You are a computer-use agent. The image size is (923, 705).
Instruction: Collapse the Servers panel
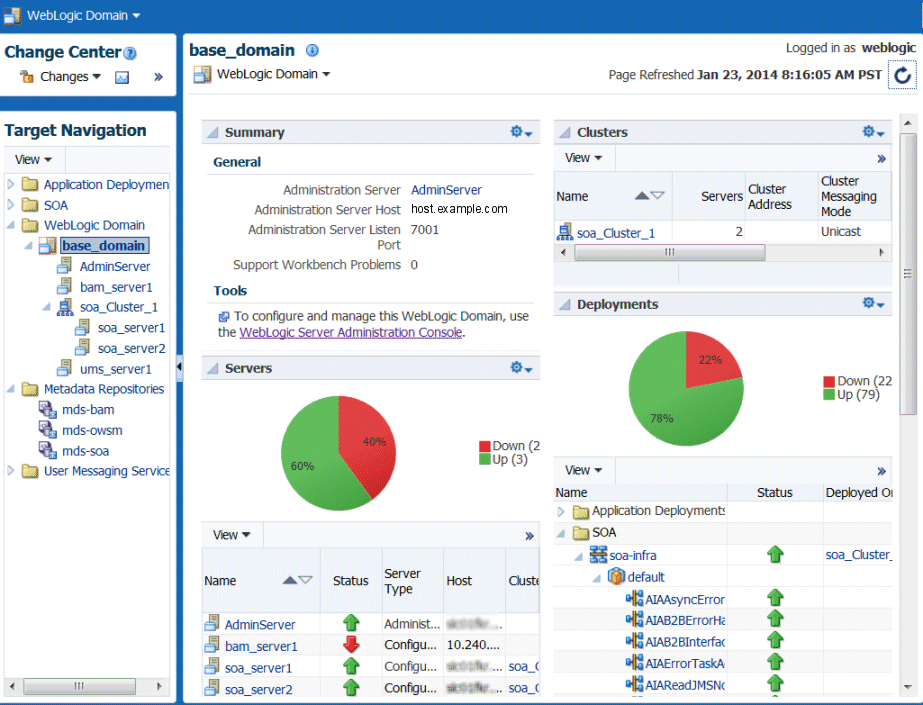(x=212, y=368)
